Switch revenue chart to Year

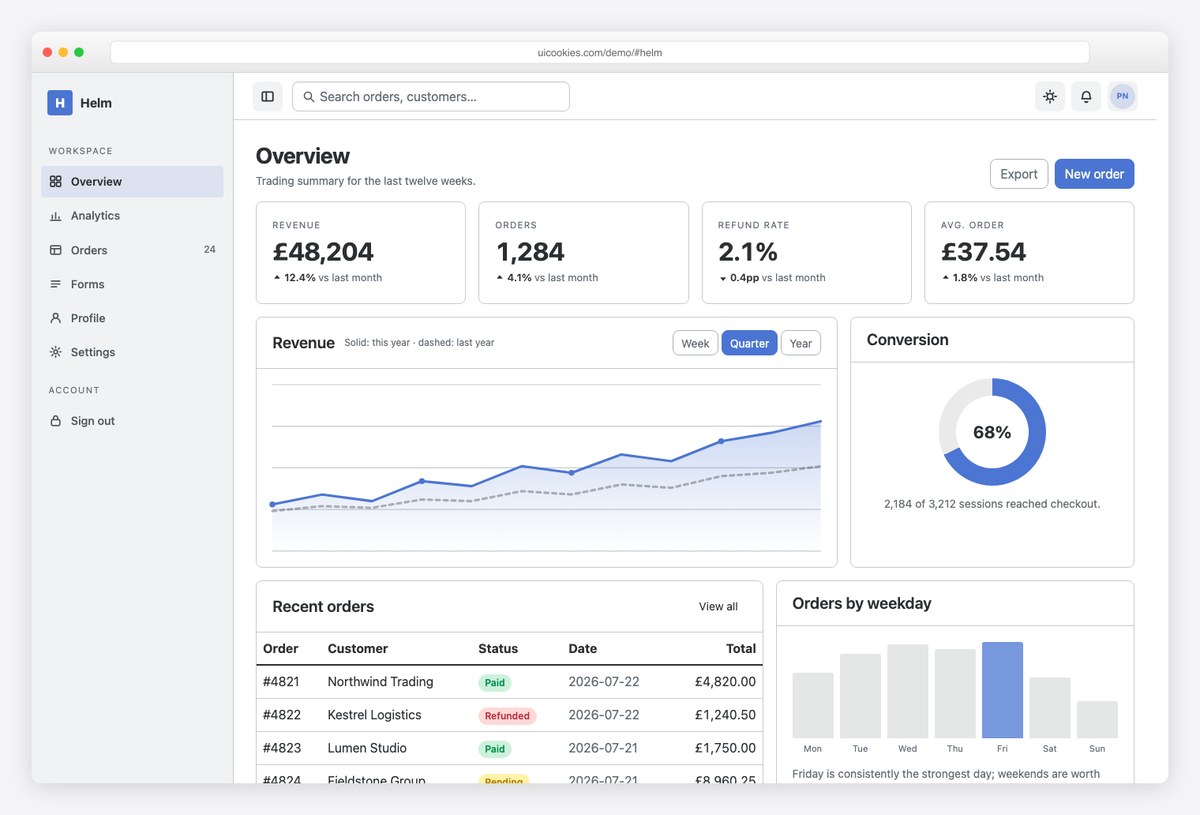tap(801, 343)
